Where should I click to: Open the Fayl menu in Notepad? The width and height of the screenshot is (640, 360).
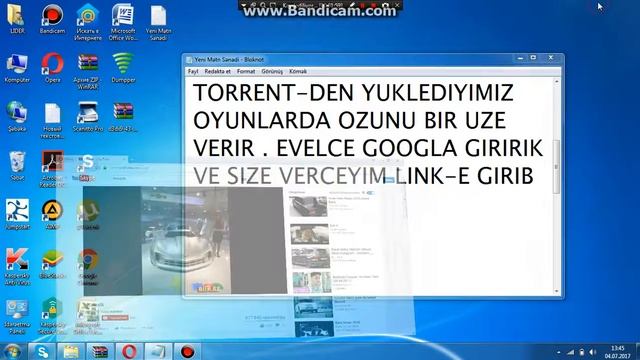tap(193, 71)
